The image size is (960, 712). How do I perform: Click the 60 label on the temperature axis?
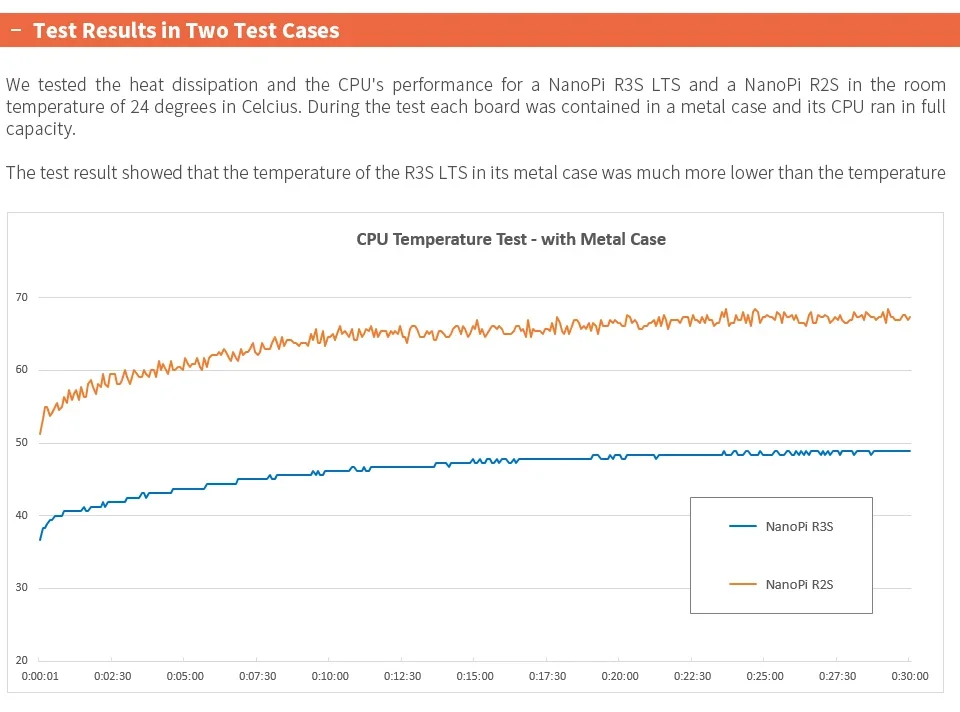click(21, 370)
